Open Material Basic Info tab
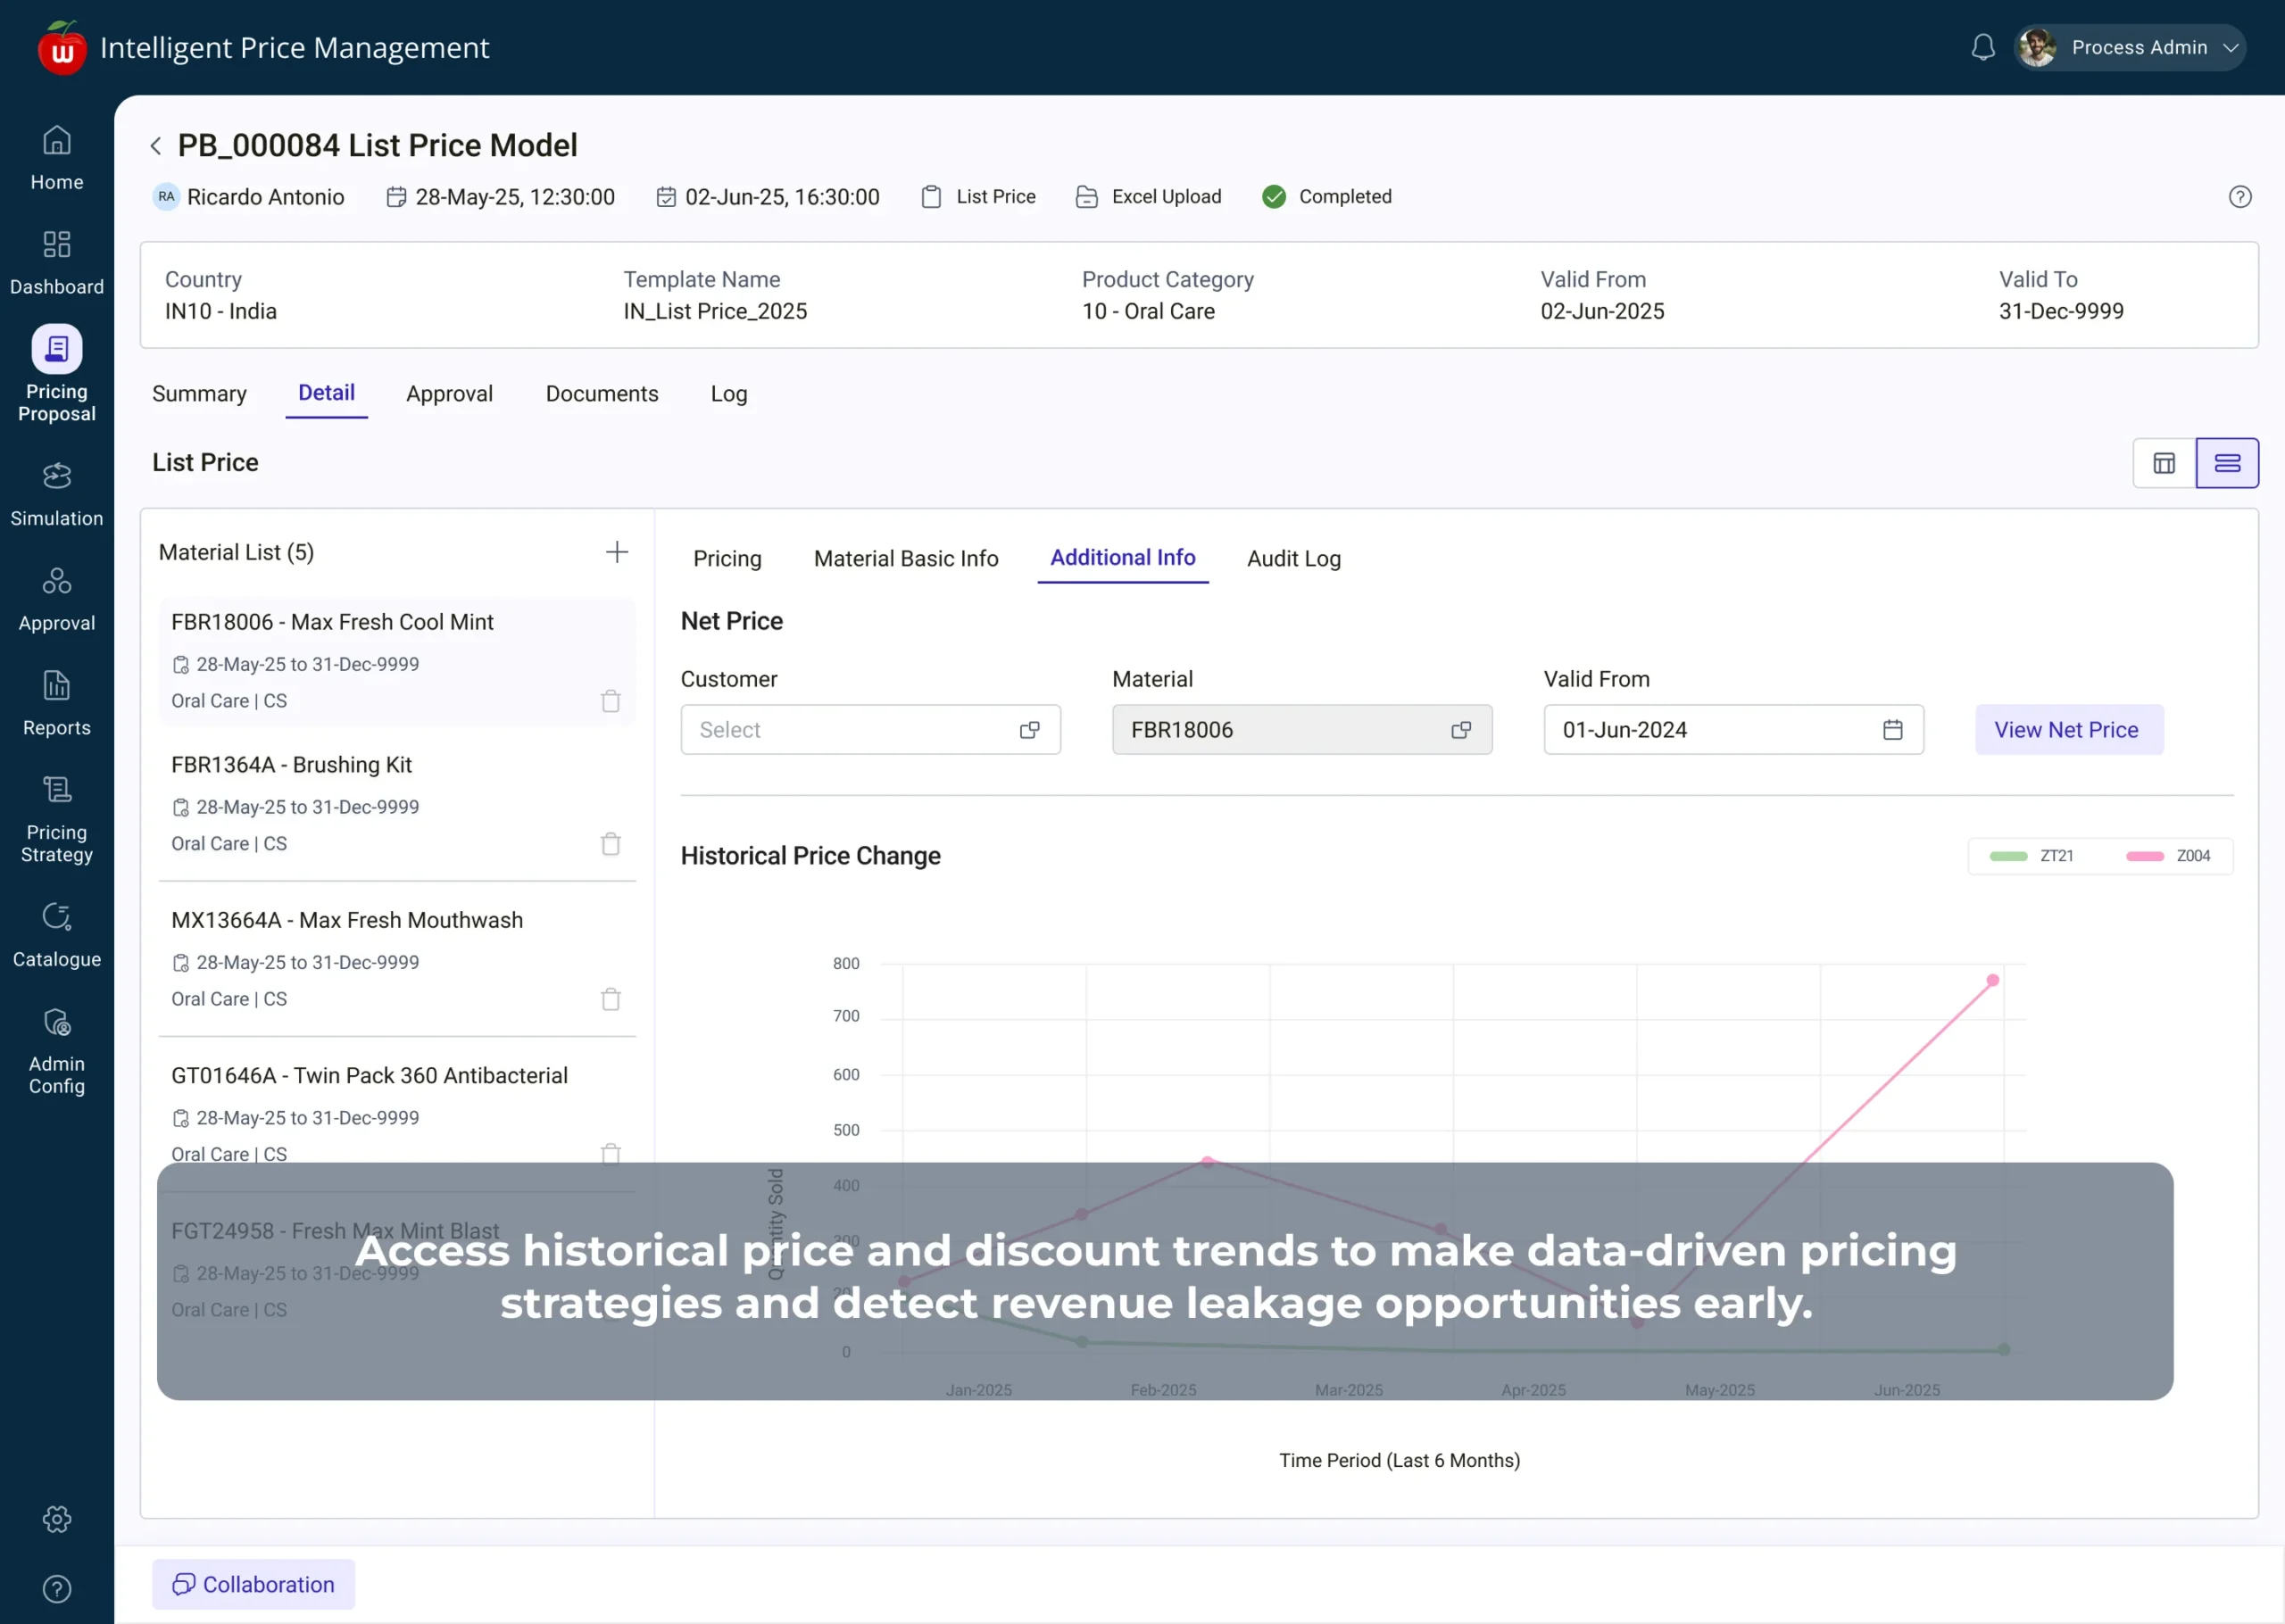Image resolution: width=2285 pixels, height=1624 pixels. (905, 559)
